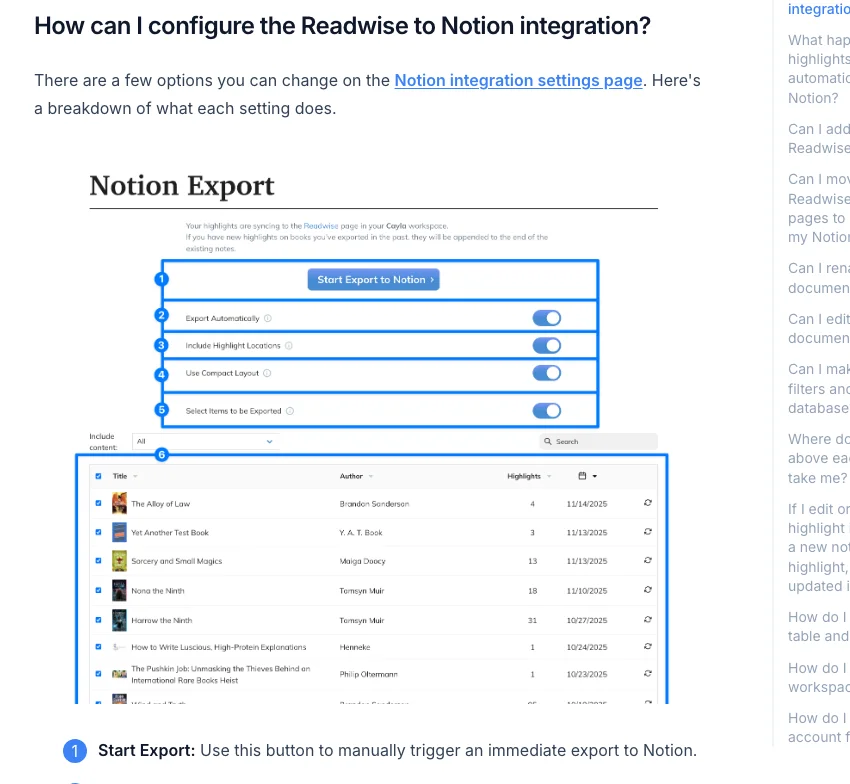850x784 pixels.
Task: Uncheck The Alloy of Law checkbox
Action: pyautogui.click(x=98, y=503)
